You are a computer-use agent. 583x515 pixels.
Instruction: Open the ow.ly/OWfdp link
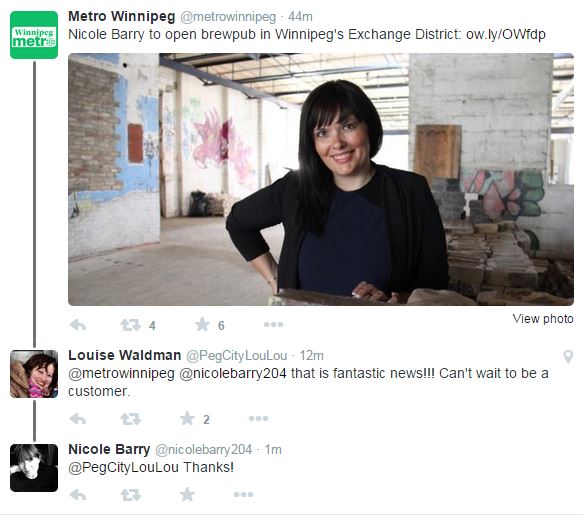tap(506, 35)
